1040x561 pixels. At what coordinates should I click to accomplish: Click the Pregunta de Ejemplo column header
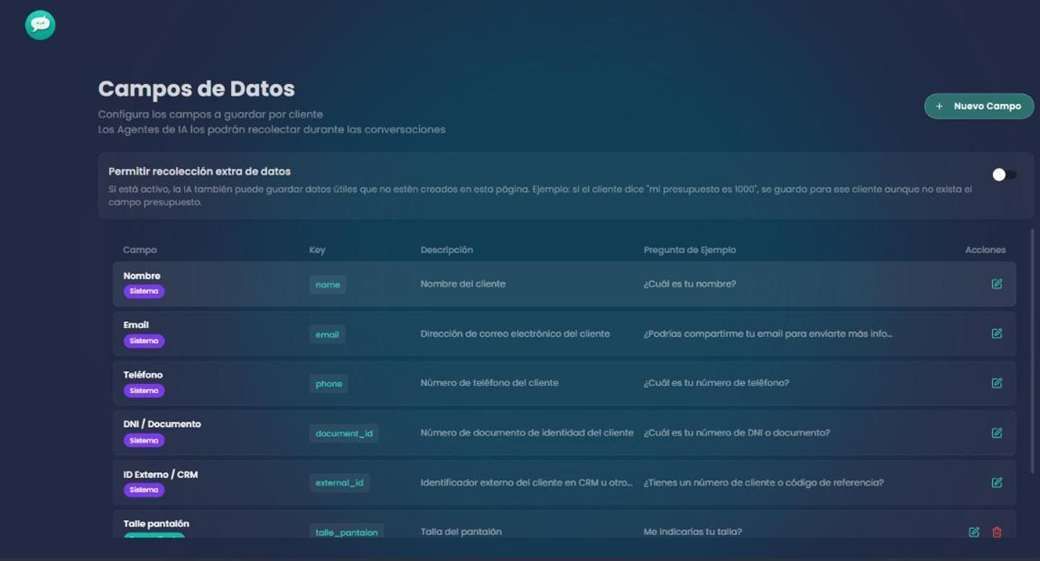pyautogui.click(x=689, y=250)
